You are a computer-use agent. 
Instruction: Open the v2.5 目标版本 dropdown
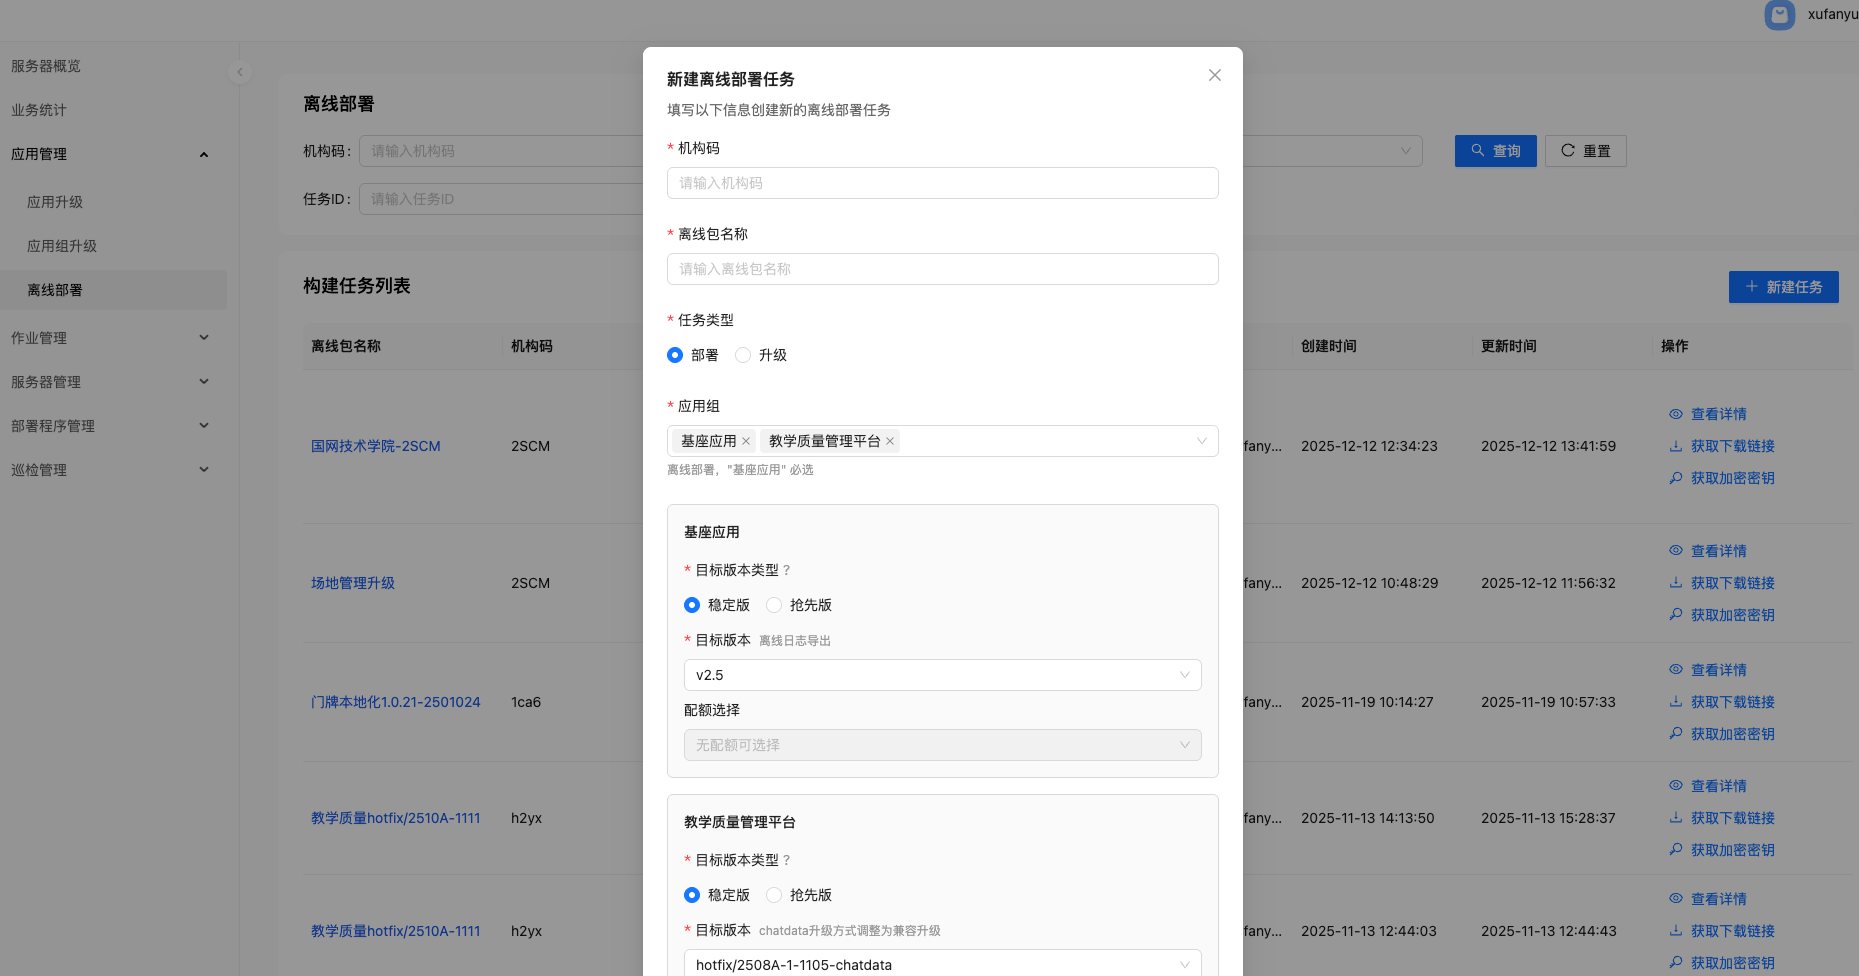click(942, 675)
